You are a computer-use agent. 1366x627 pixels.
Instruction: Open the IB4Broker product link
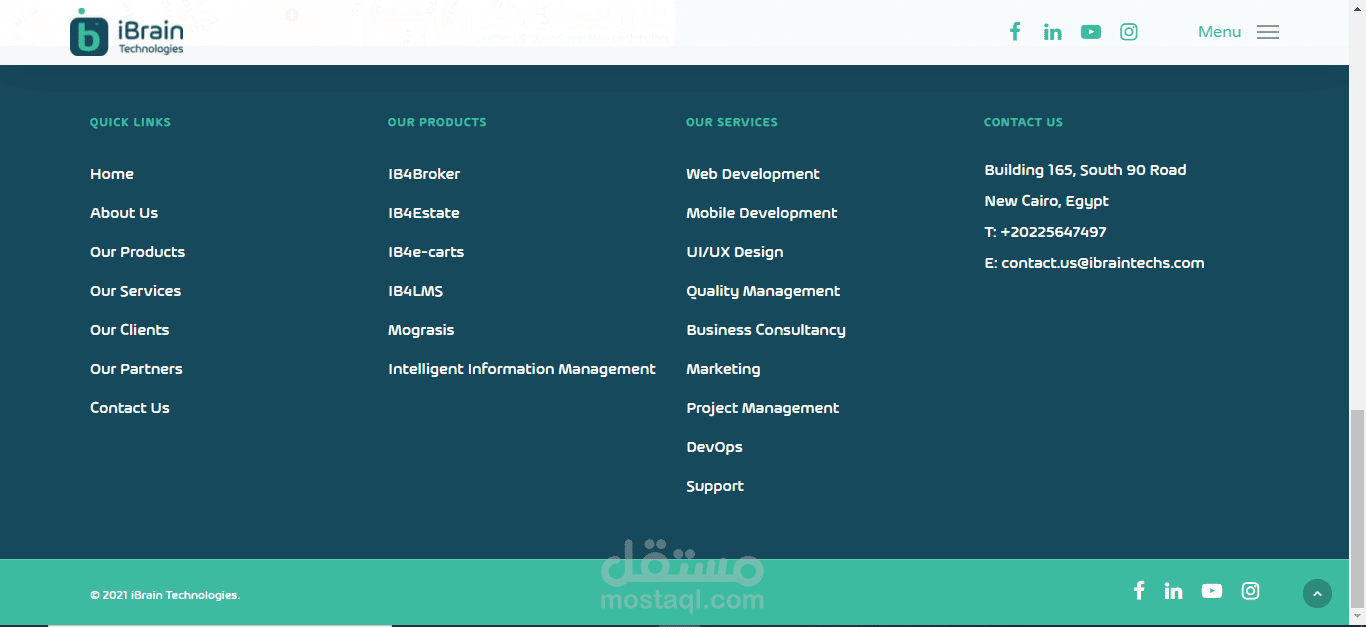(424, 174)
